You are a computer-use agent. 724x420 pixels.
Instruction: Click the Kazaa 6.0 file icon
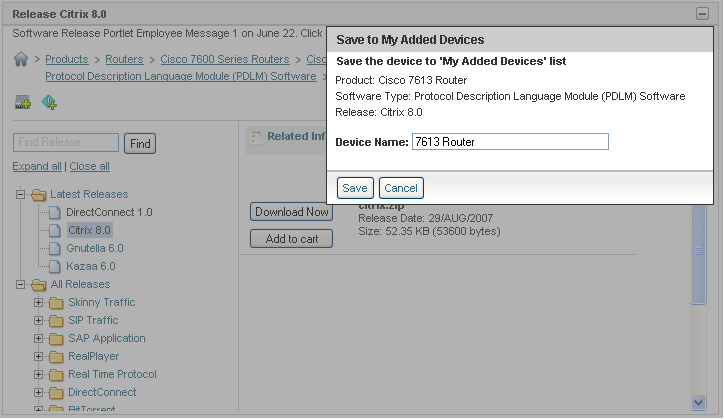click(x=54, y=266)
